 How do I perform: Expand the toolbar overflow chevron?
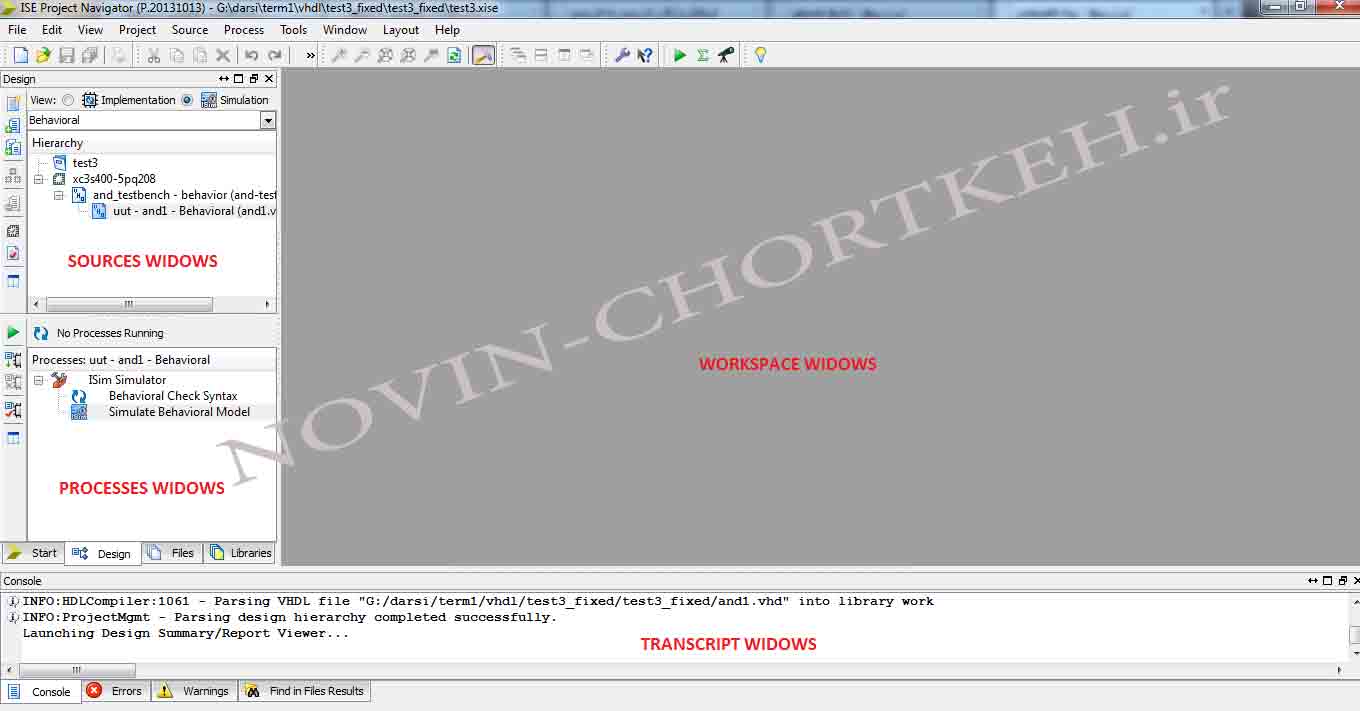pos(310,55)
